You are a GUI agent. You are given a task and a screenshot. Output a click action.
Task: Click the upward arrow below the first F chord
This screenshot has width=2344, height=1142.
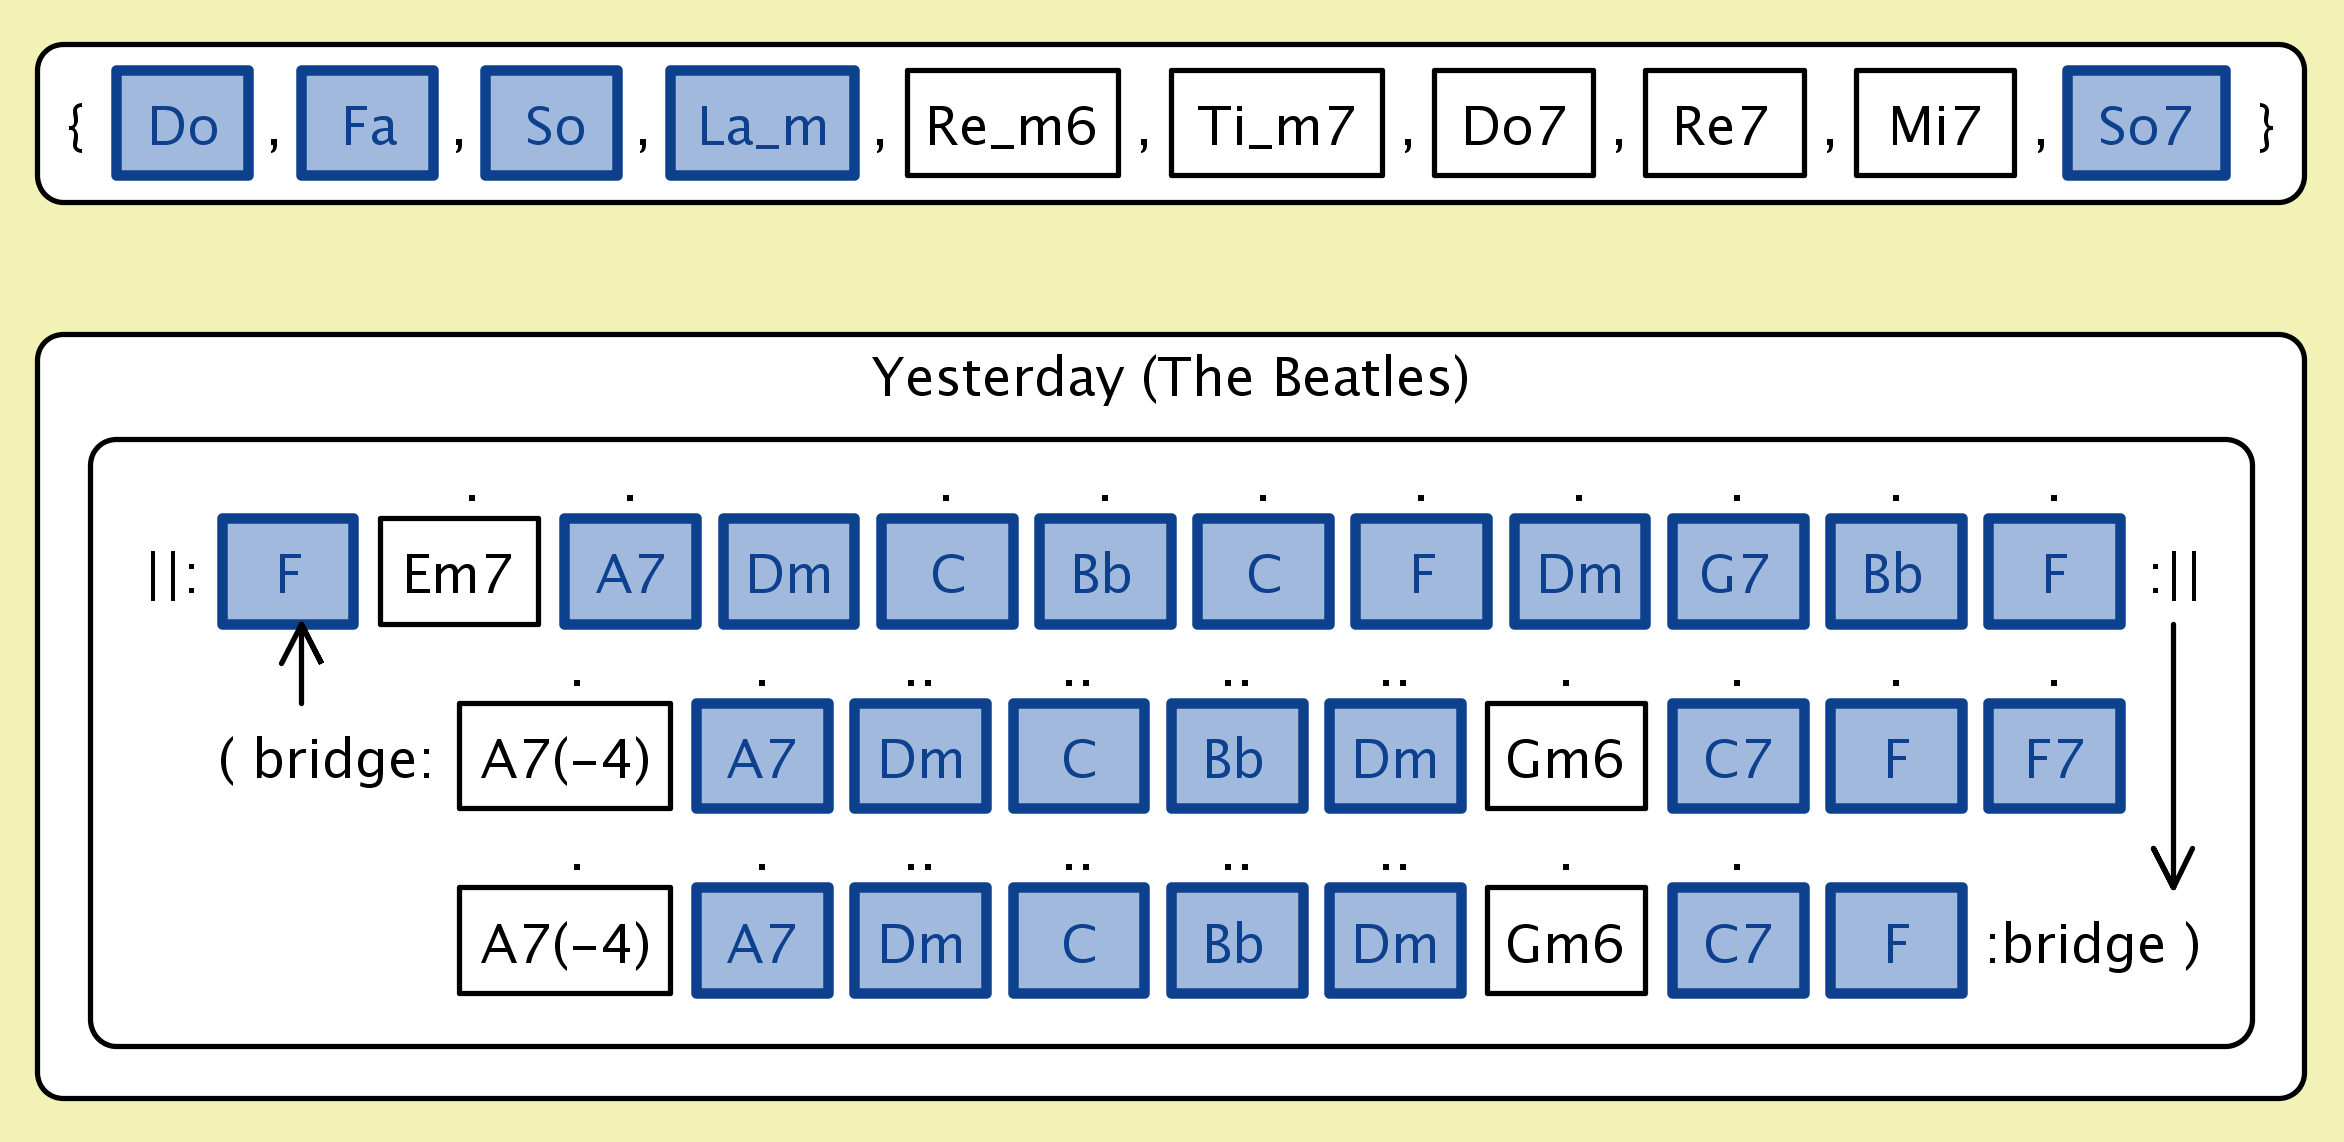point(301,663)
